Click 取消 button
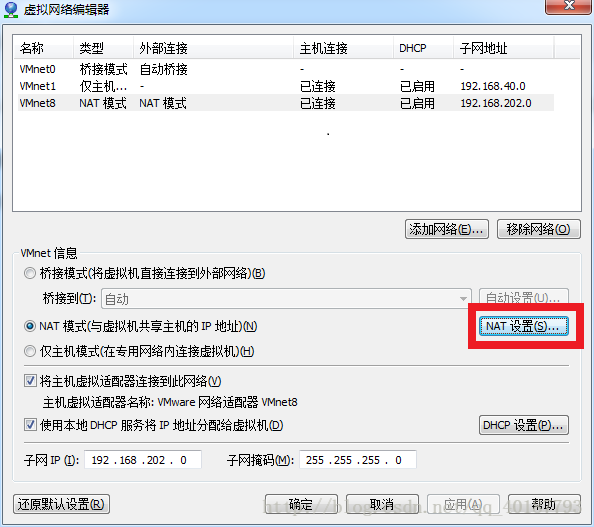 tap(382, 504)
